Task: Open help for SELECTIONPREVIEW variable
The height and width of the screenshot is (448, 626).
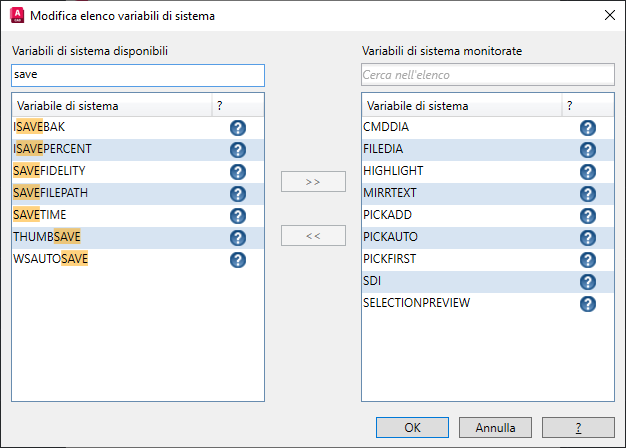Action: point(588,304)
